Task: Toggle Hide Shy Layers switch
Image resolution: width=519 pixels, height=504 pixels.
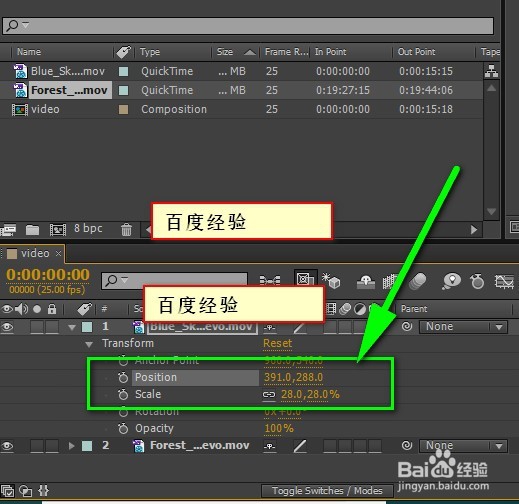Action: point(366,282)
